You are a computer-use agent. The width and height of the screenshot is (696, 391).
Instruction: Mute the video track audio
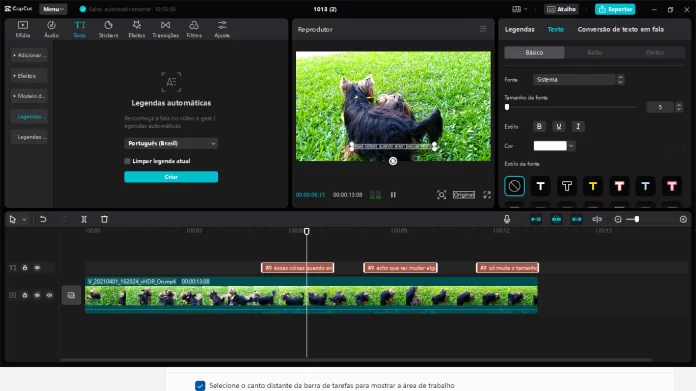[x=49, y=295]
